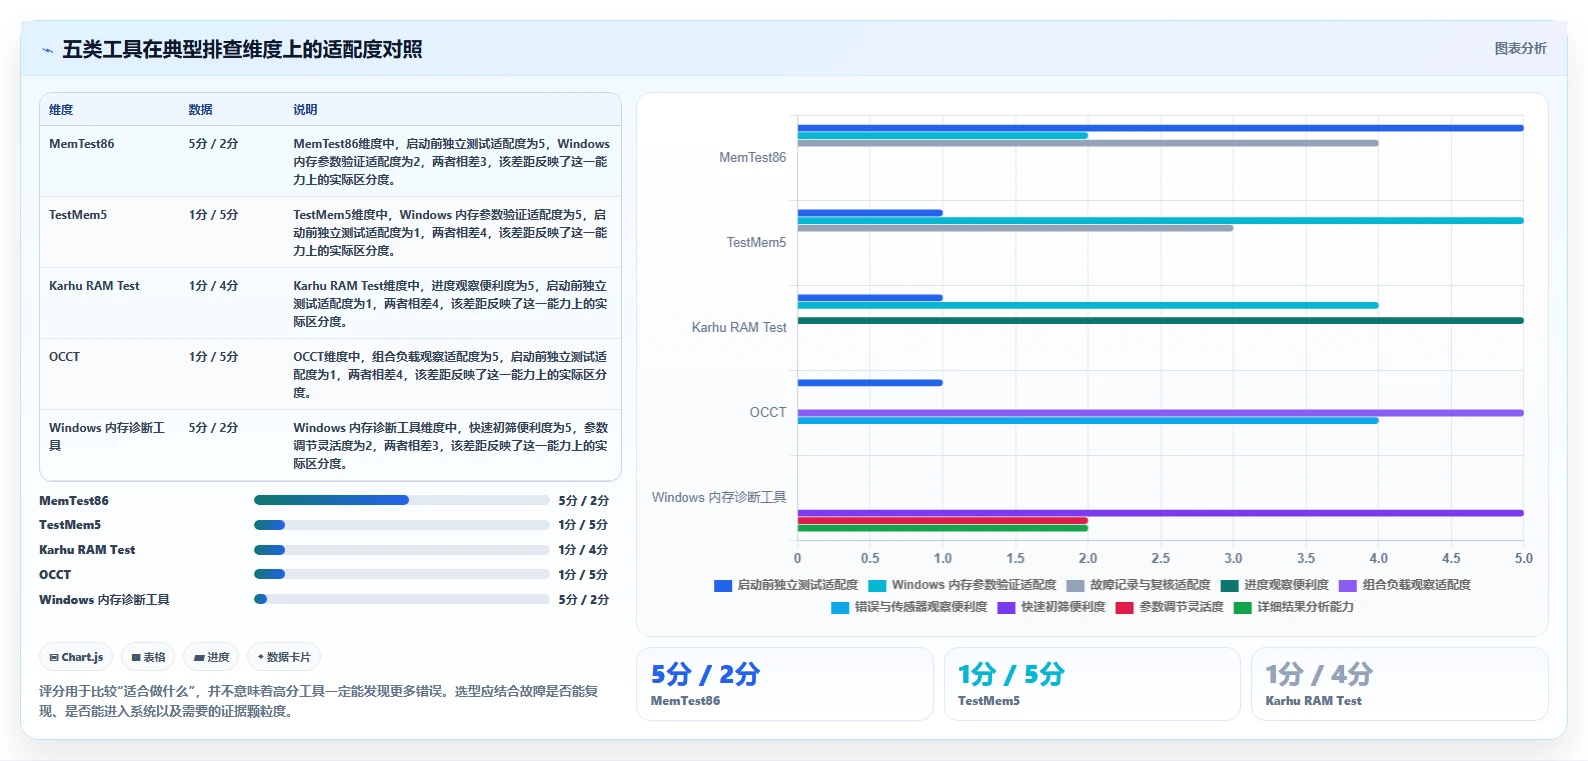The width and height of the screenshot is (1588, 761).
Task: Toggle 故障记录与复核适配度 legend swatch
Action: tap(1075, 585)
